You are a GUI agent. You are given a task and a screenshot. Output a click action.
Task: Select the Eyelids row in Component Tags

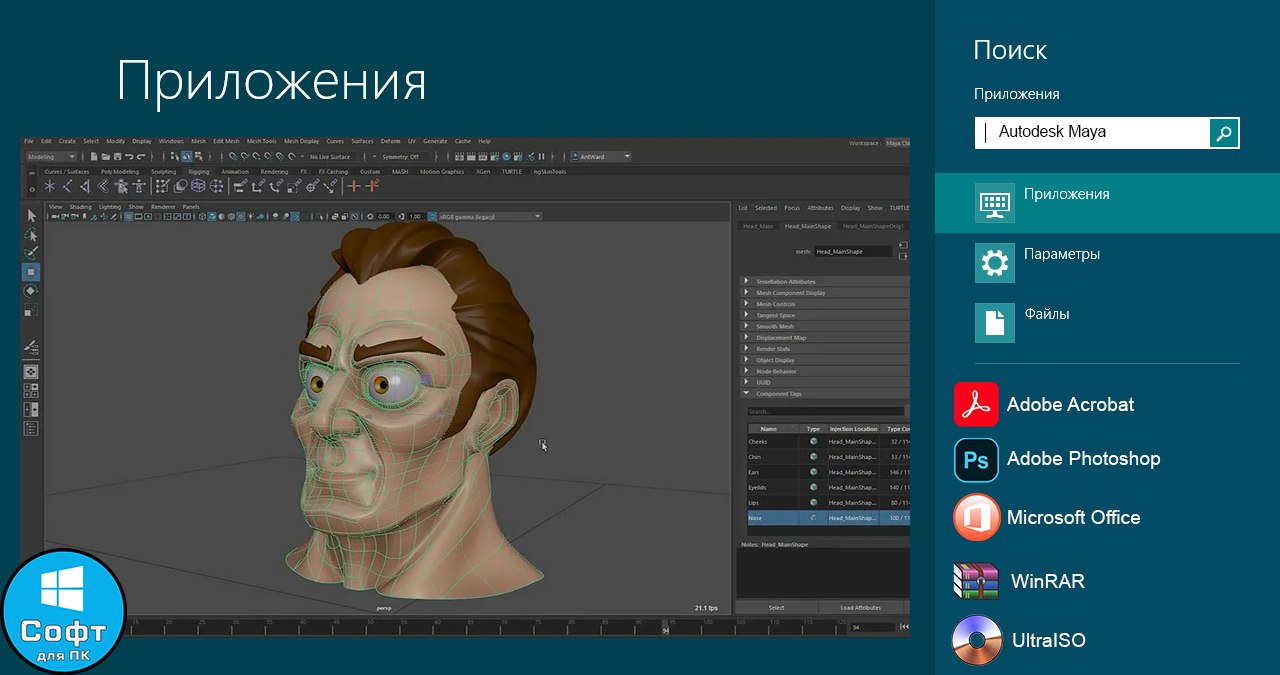(x=829, y=487)
